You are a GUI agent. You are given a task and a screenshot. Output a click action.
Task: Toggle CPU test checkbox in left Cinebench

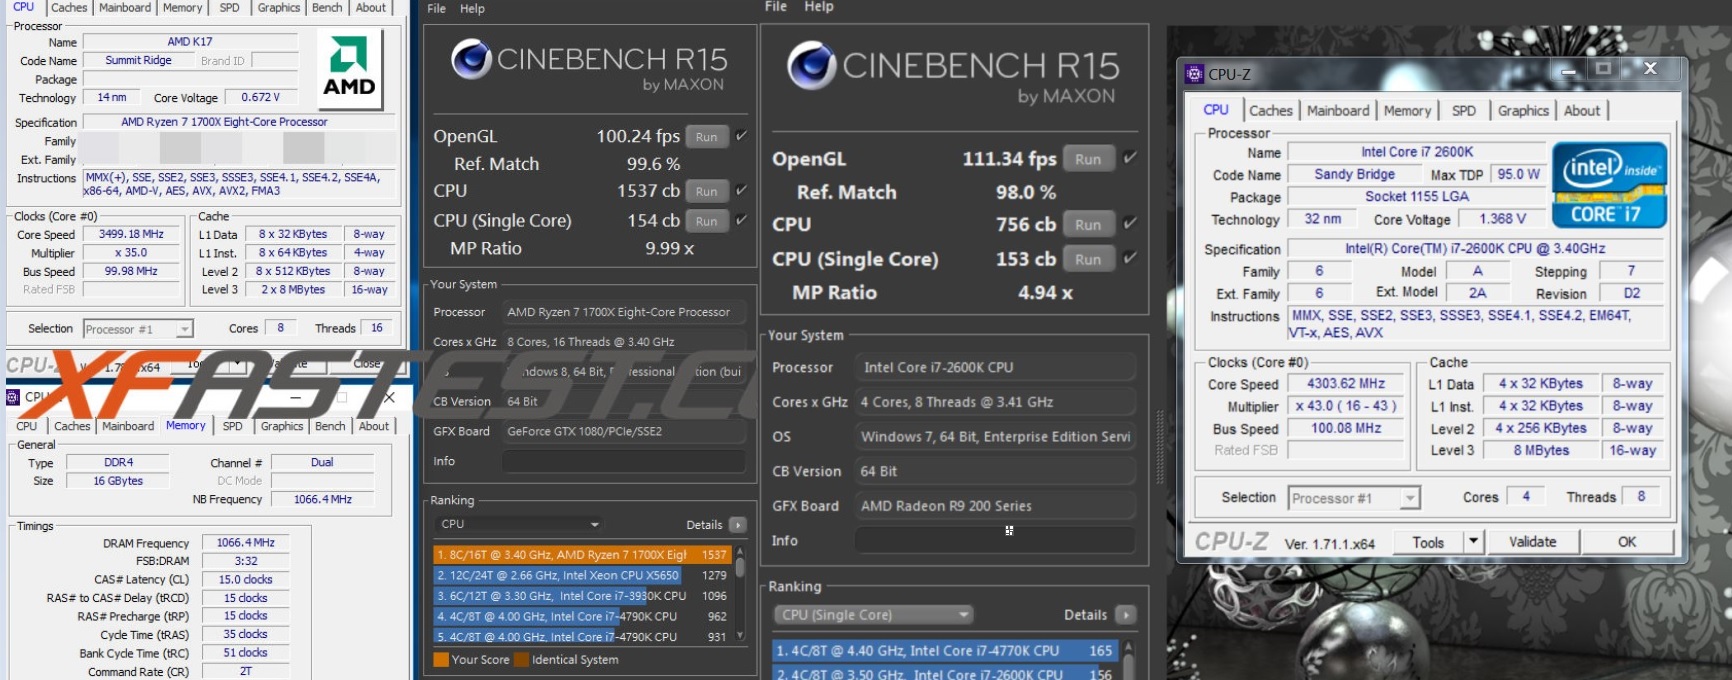coord(741,190)
